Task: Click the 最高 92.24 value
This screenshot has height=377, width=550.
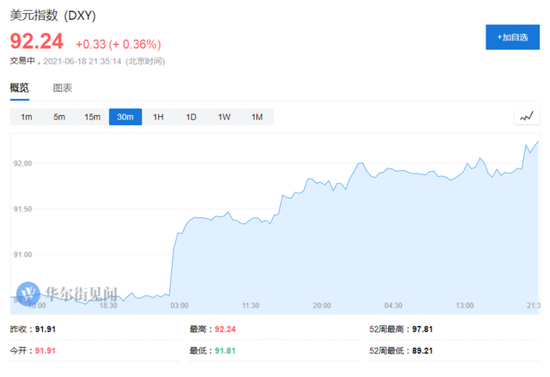Action: pos(225,329)
